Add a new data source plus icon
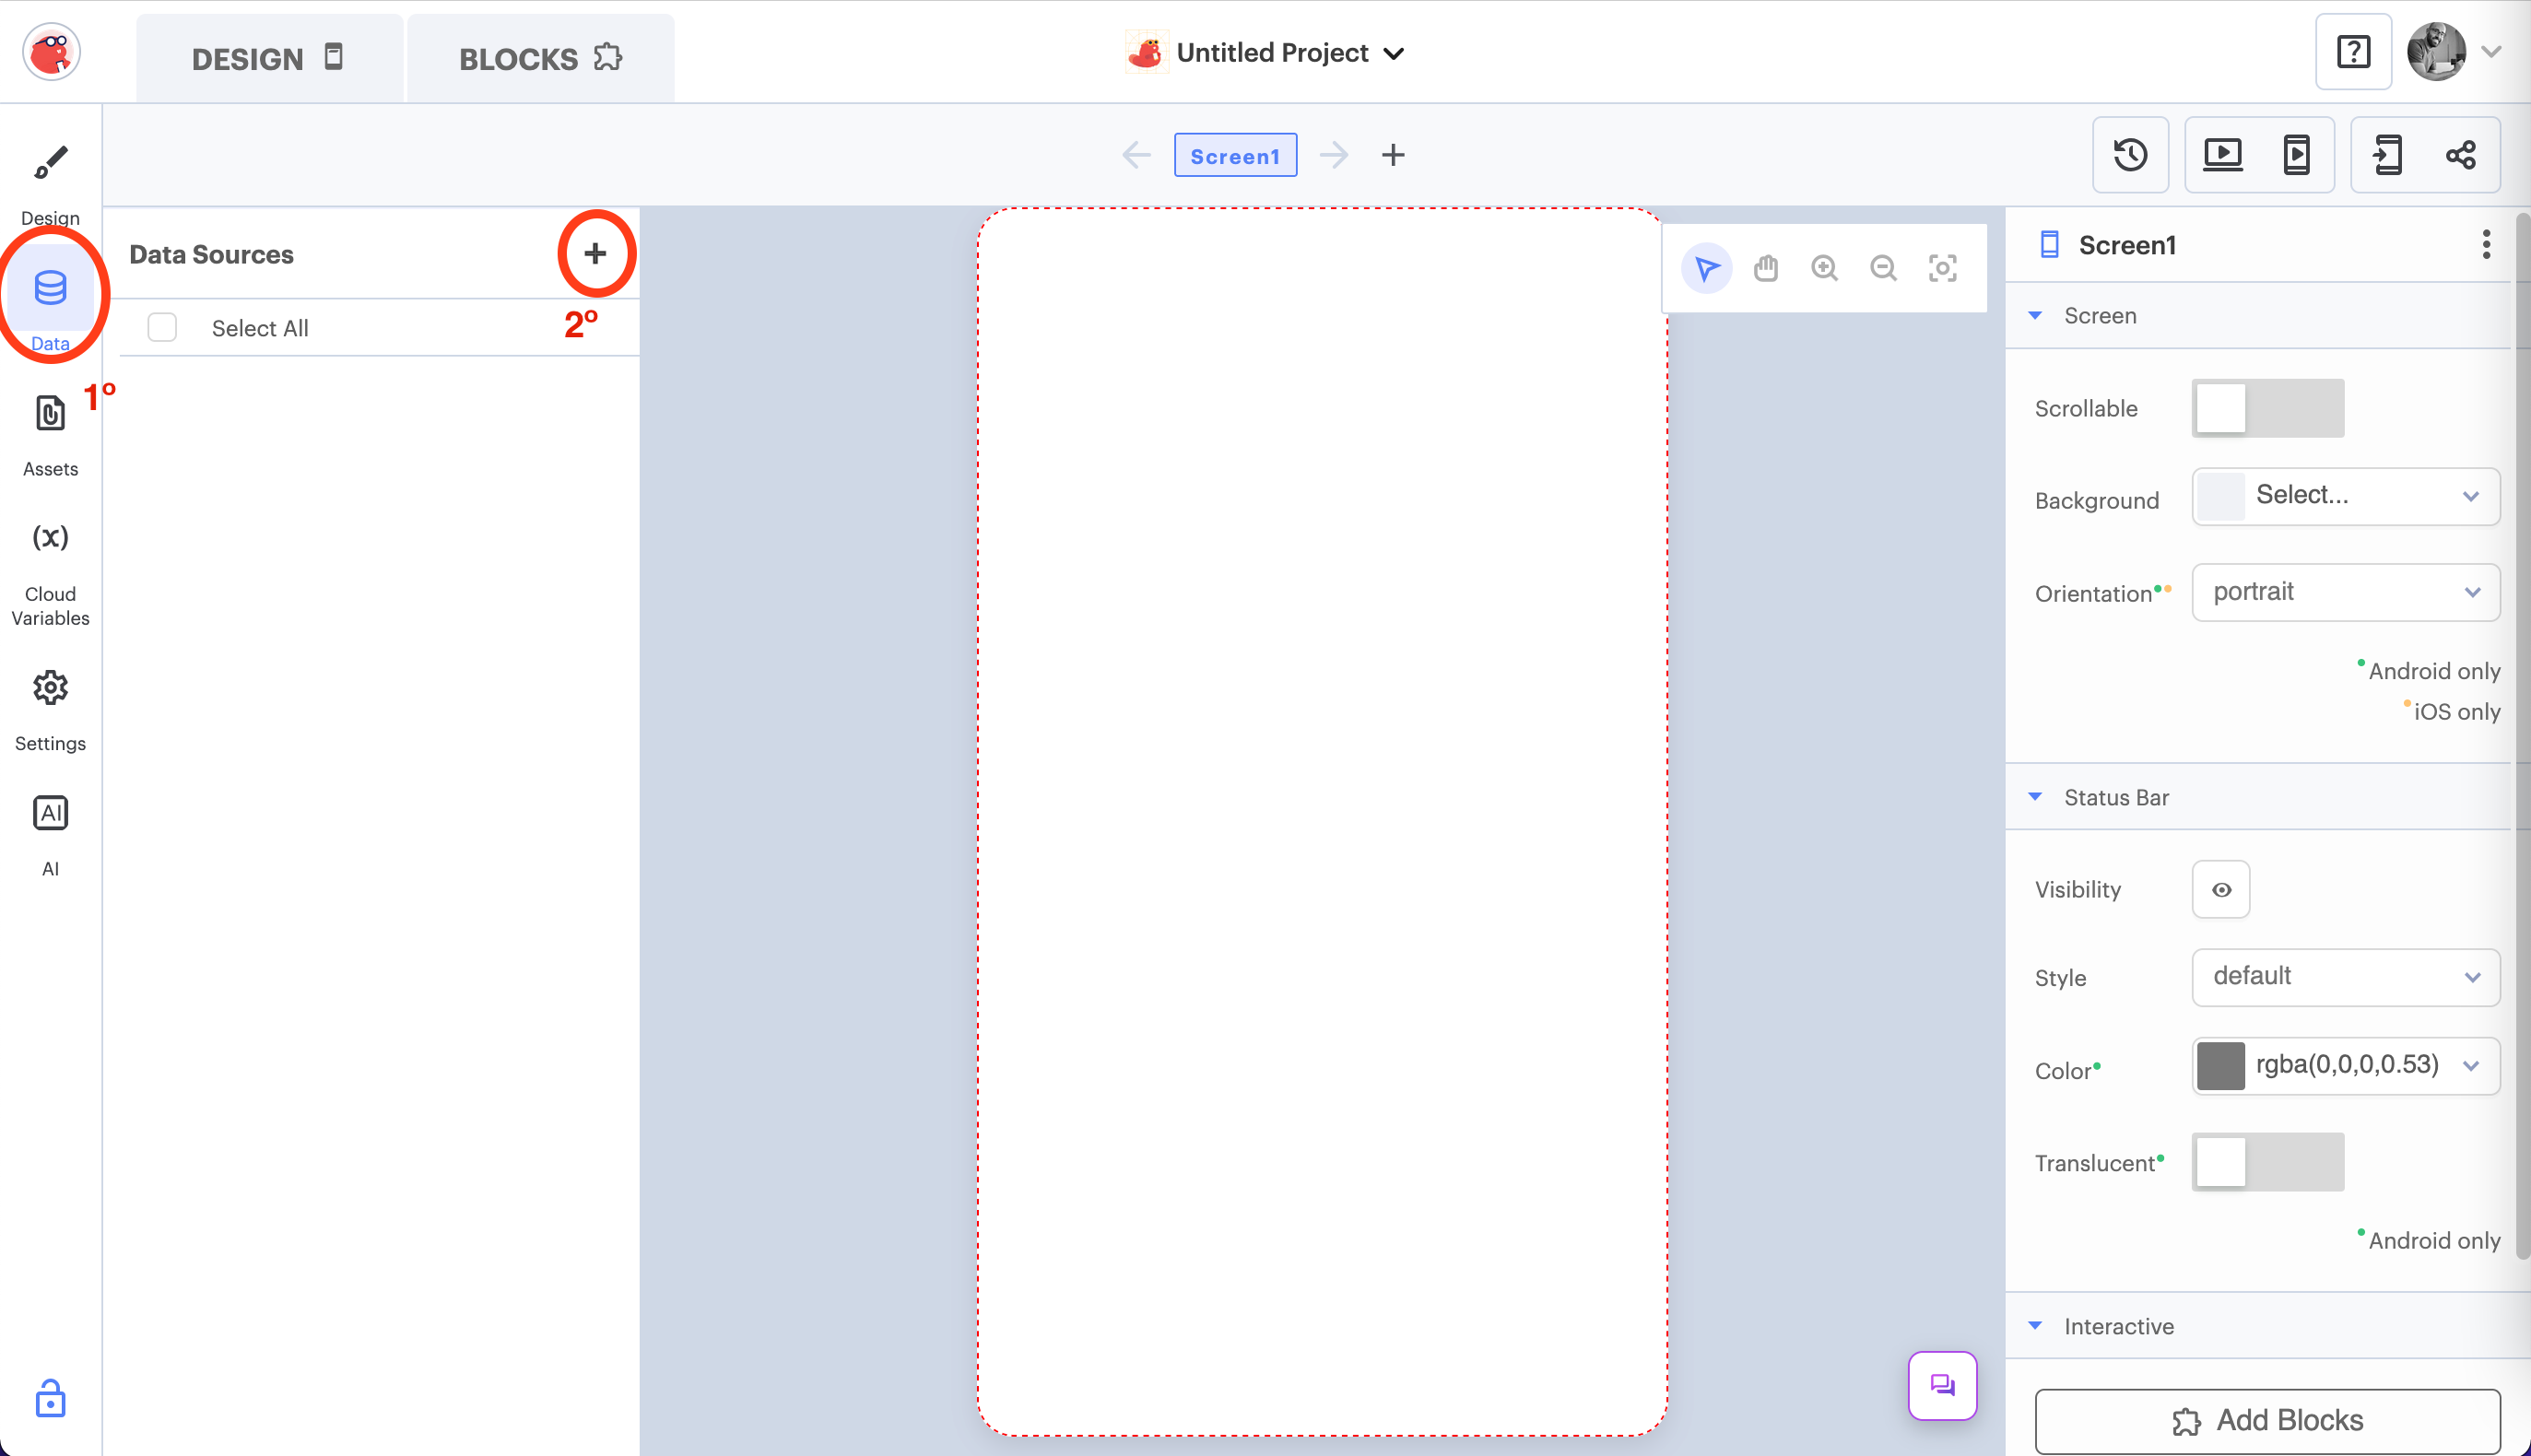The width and height of the screenshot is (2531, 1456). point(595,253)
